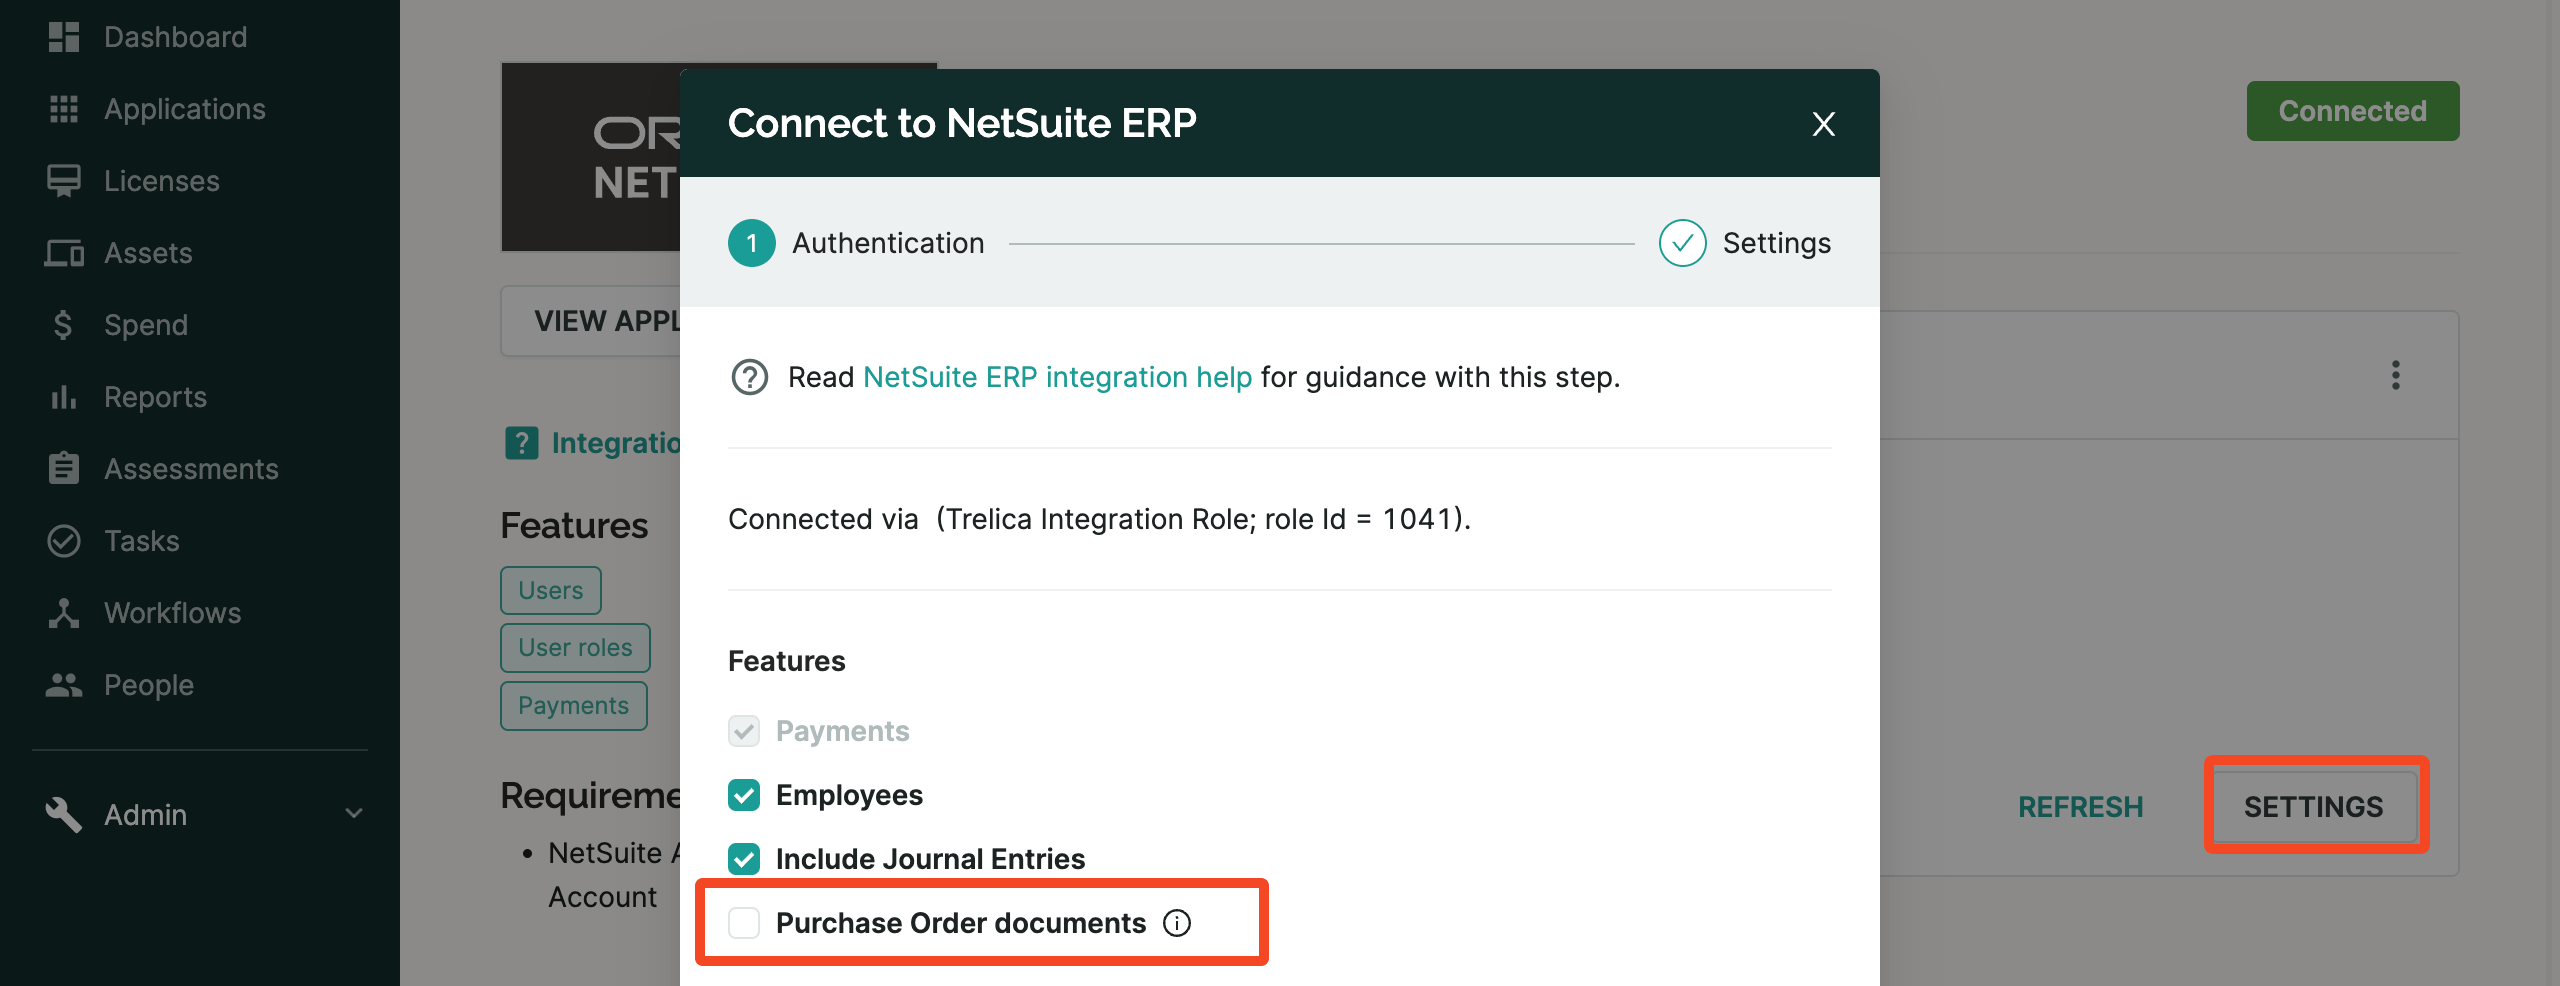Viewport: 2560px width, 986px height.
Task: Open the Integration help link behind dialog
Action: [x=616, y=443]
